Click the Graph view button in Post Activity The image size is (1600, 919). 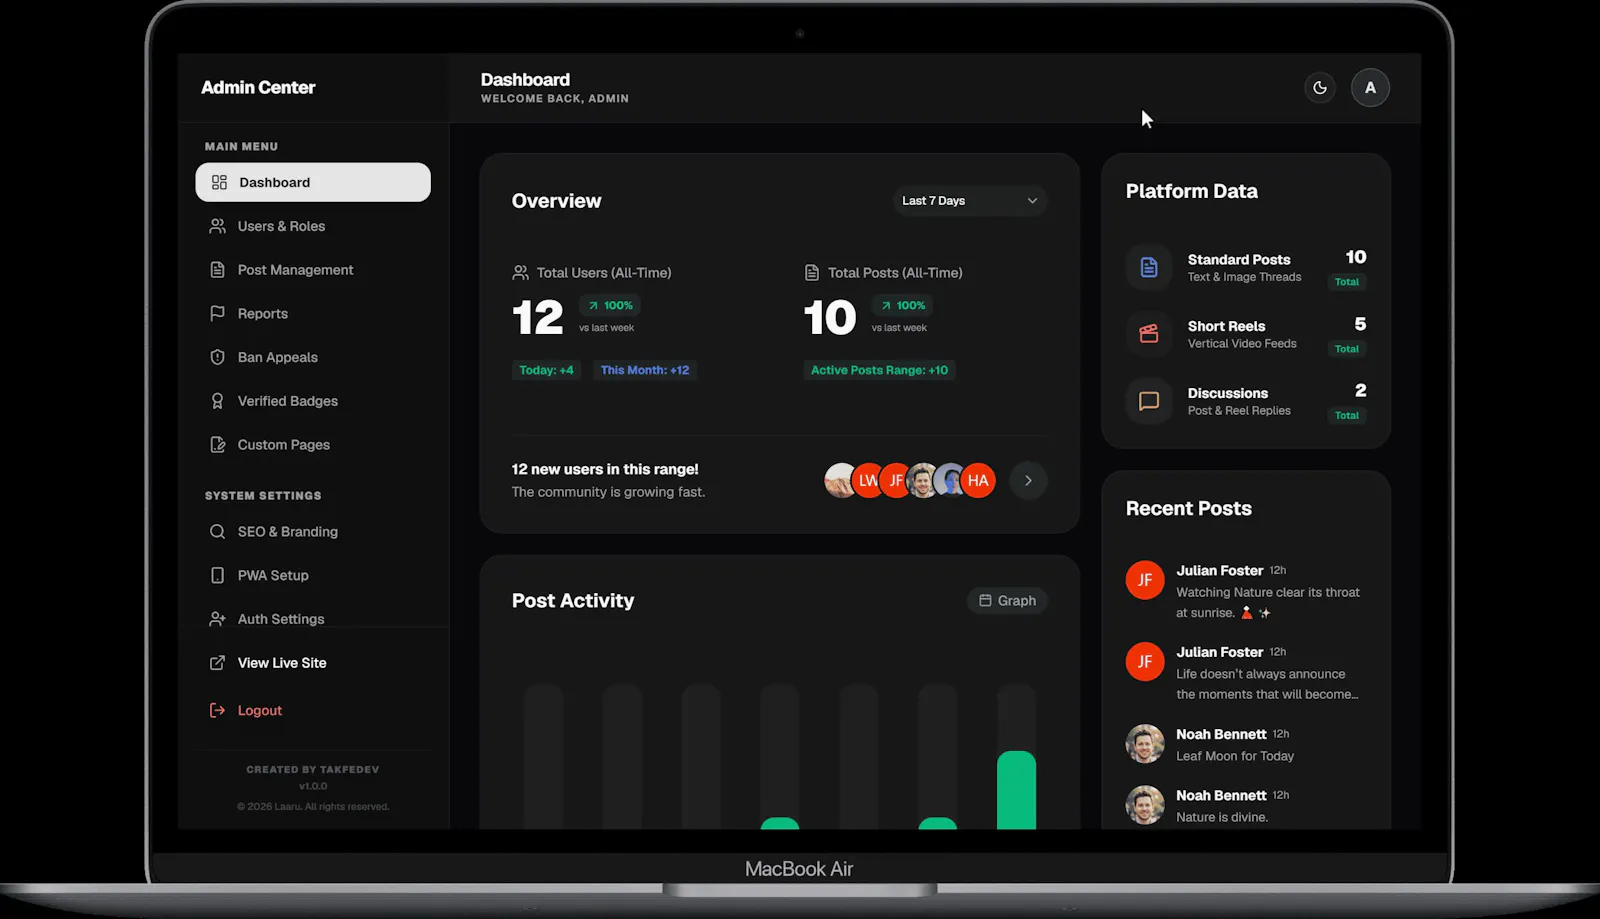coord(1007,601)
